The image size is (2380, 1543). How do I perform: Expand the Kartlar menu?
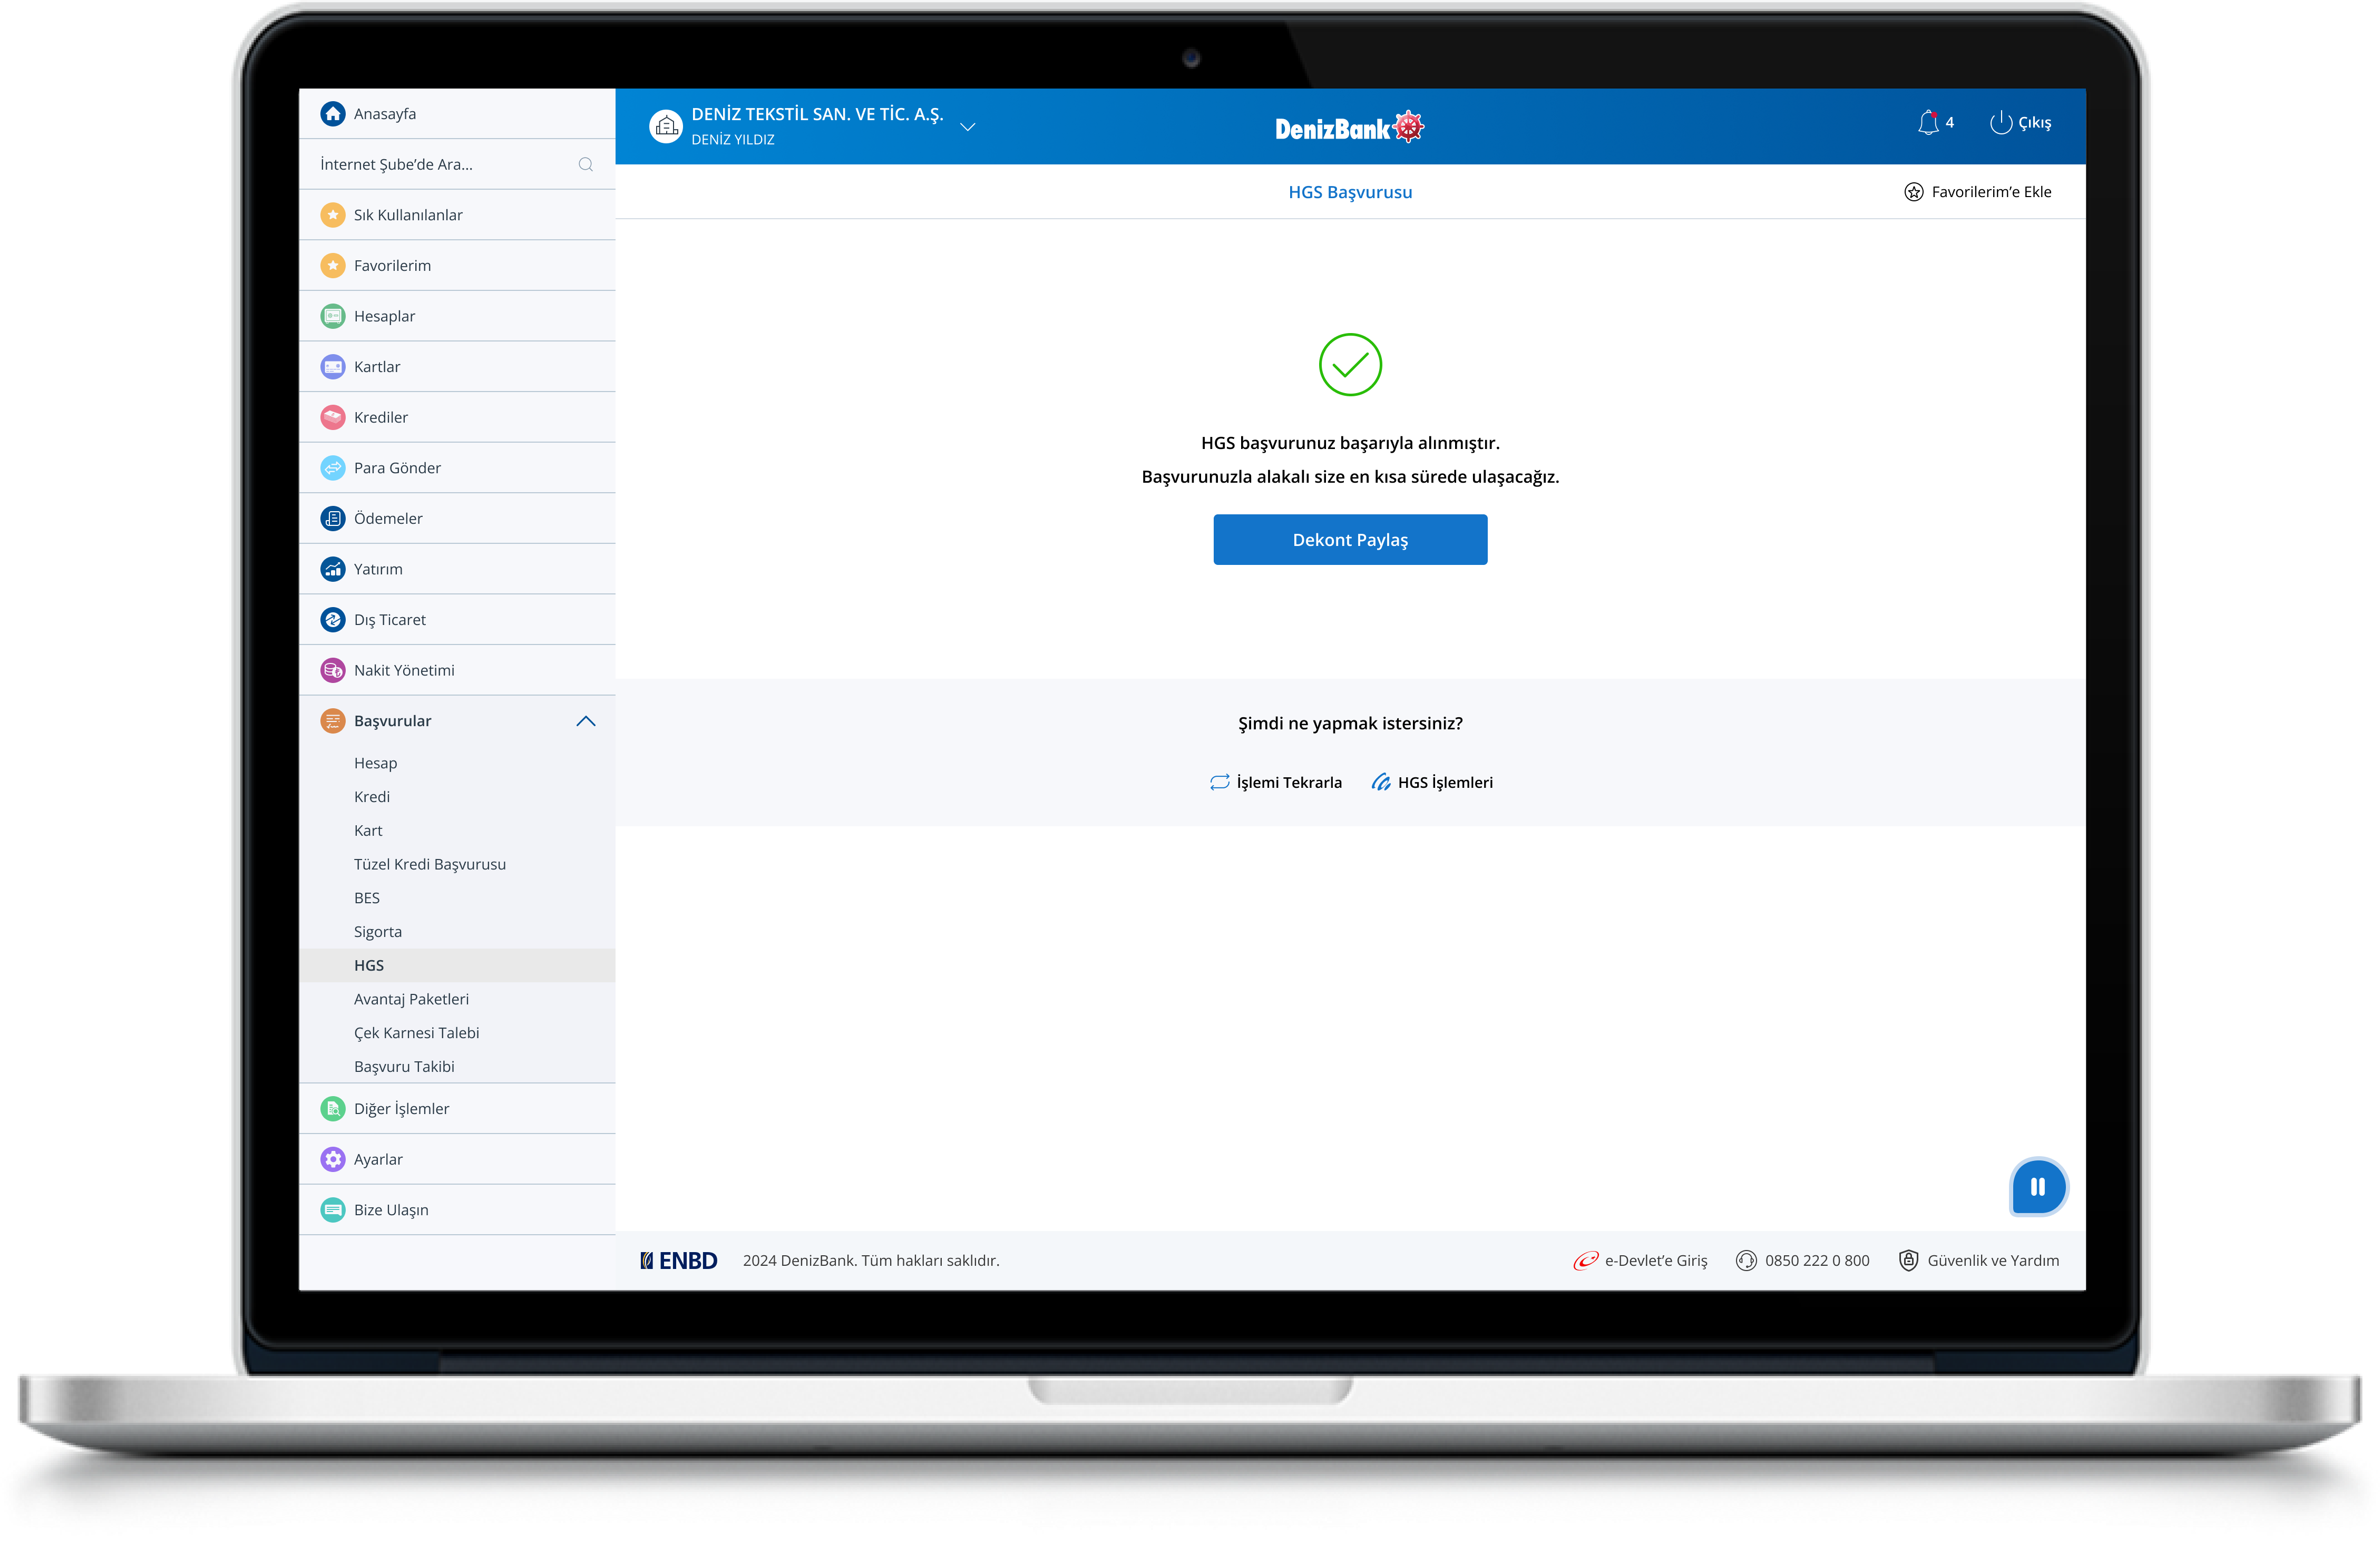[x=377, y=367]
